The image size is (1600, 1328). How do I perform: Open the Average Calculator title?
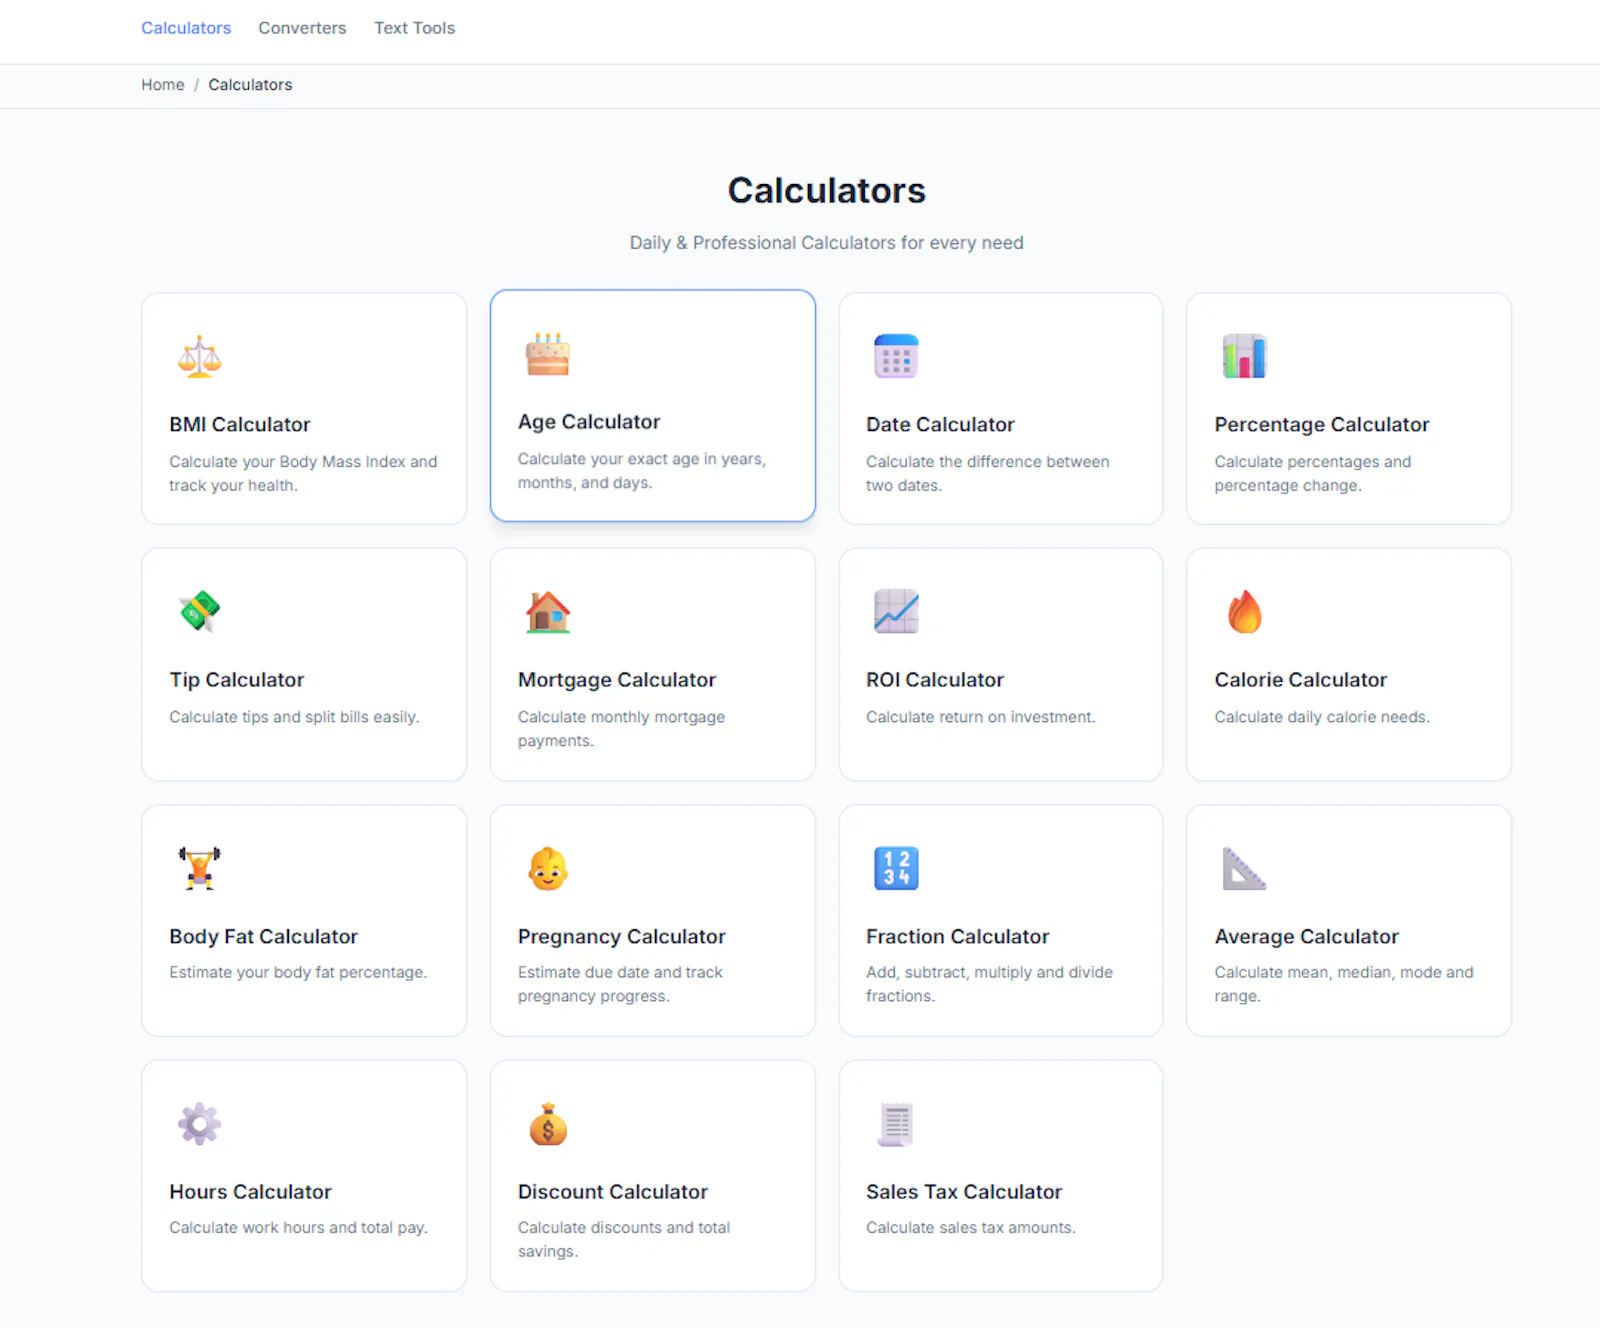[1307, 936]
